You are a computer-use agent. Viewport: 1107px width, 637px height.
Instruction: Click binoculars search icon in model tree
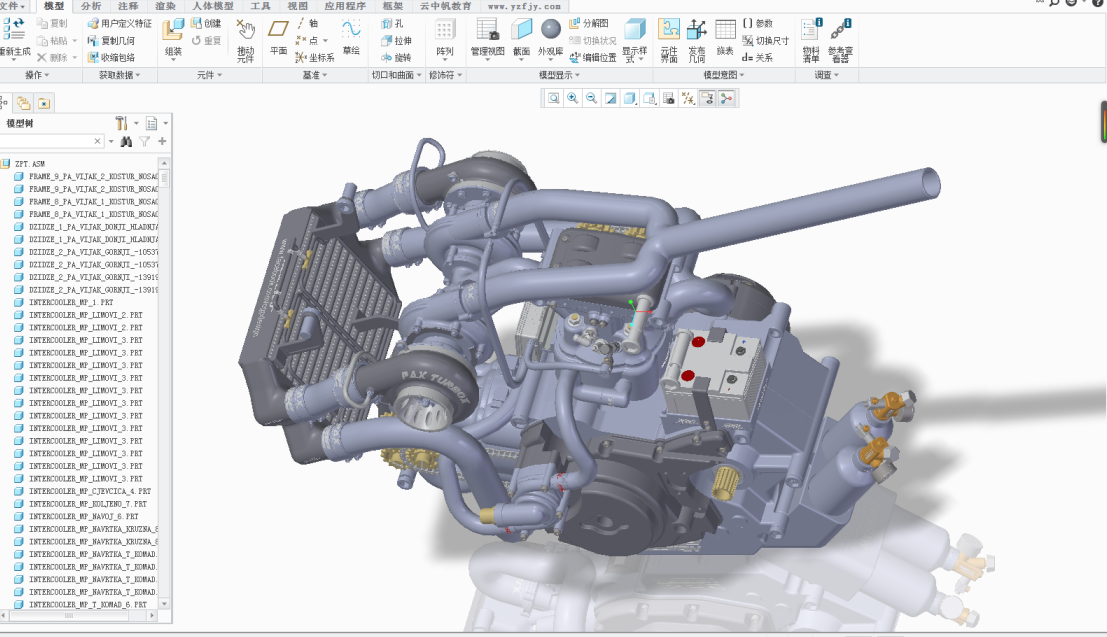pos(126,142)
